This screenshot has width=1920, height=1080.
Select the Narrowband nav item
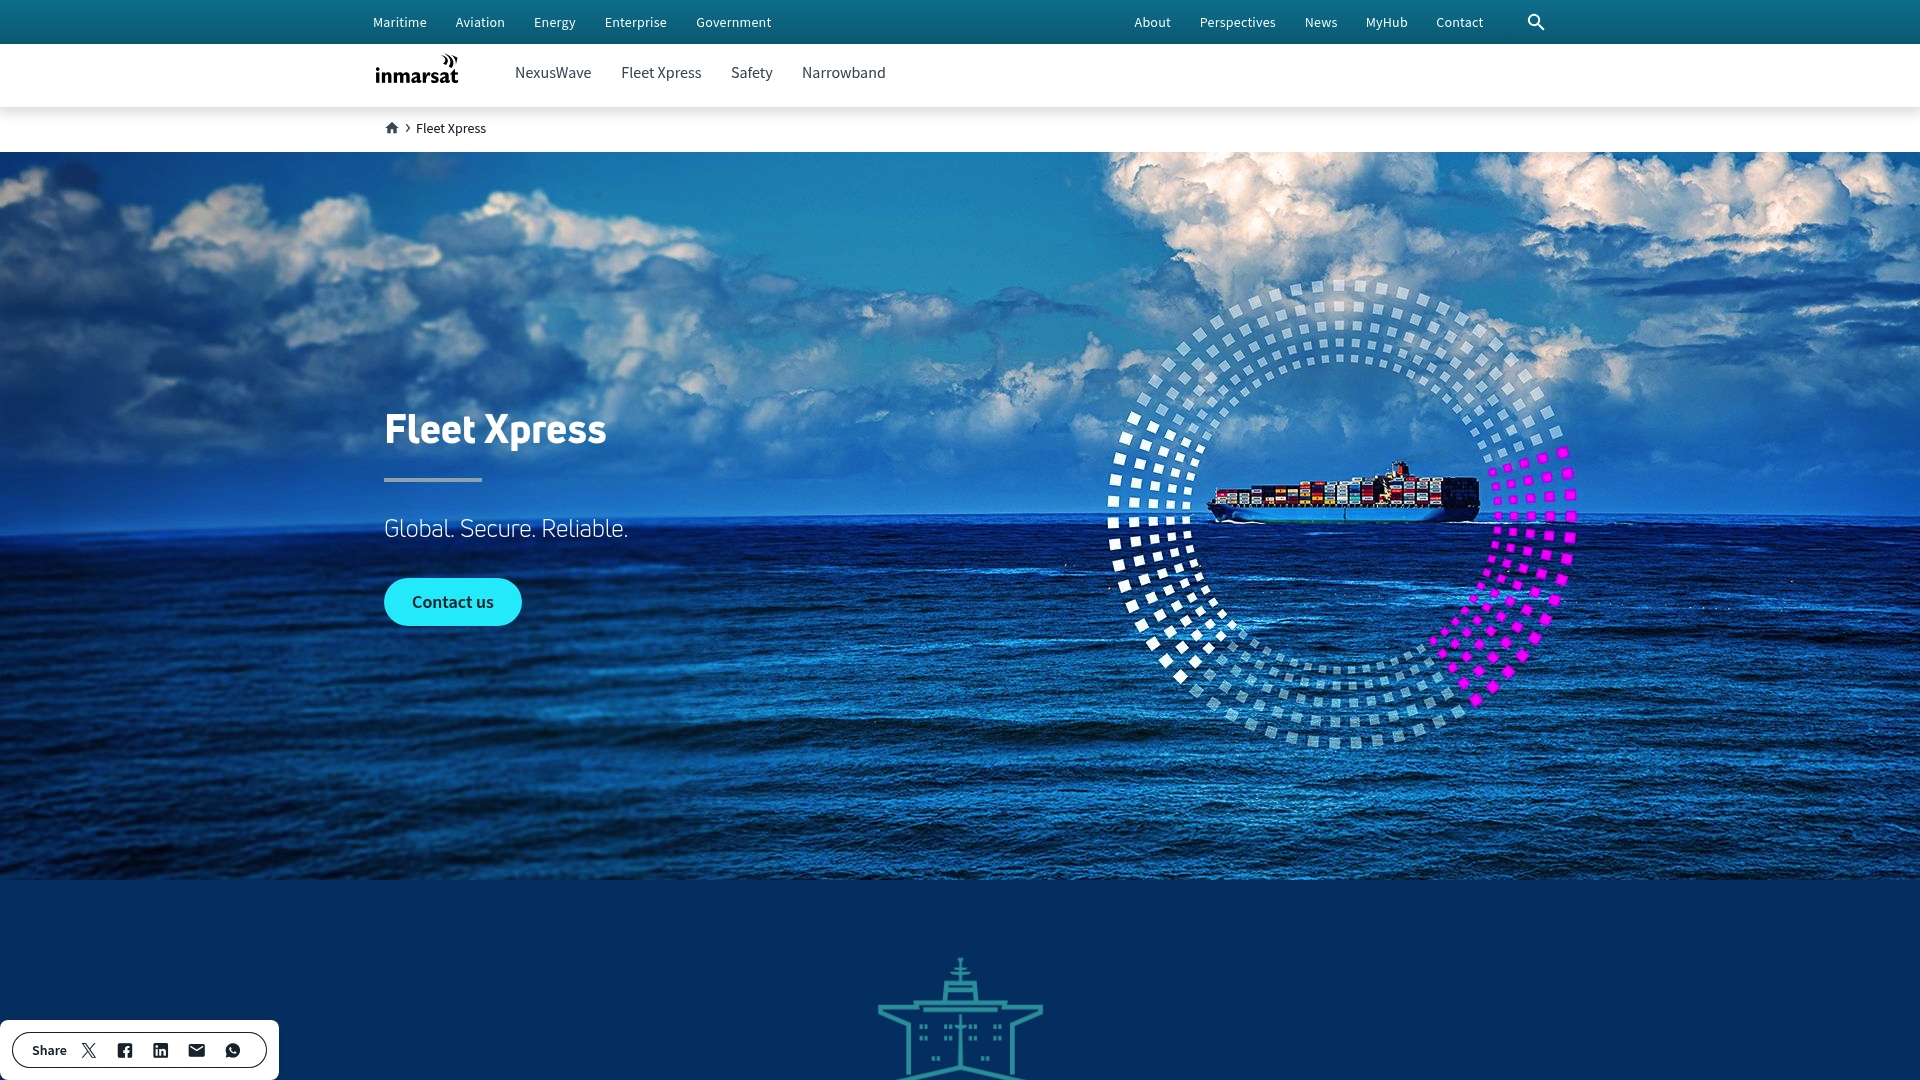tap(844, 73)
